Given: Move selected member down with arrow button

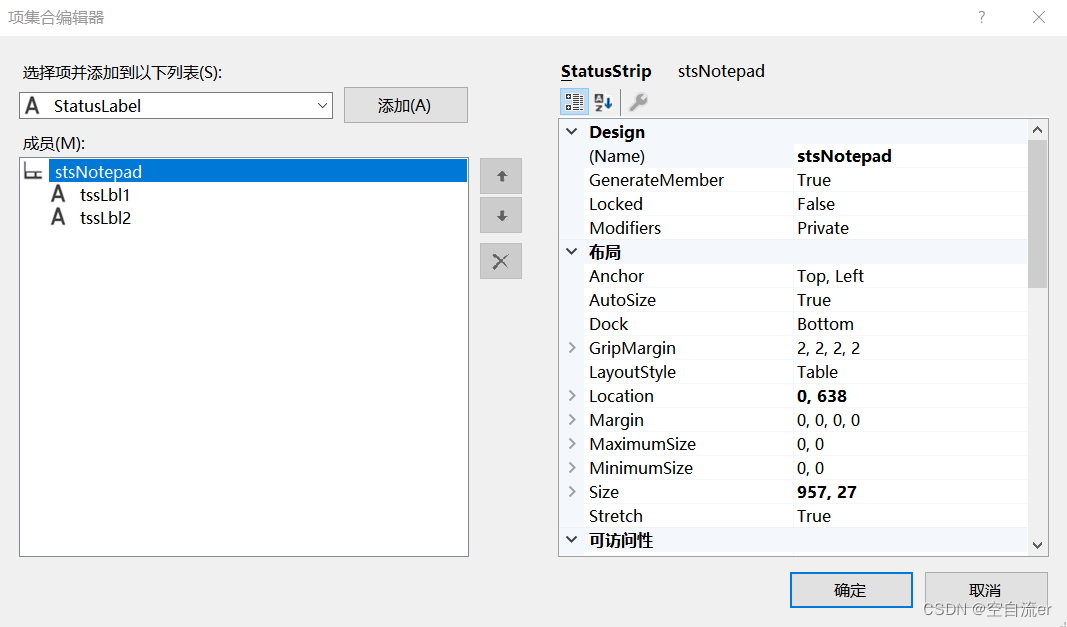Looking at the screenshot, I should 501,217.
